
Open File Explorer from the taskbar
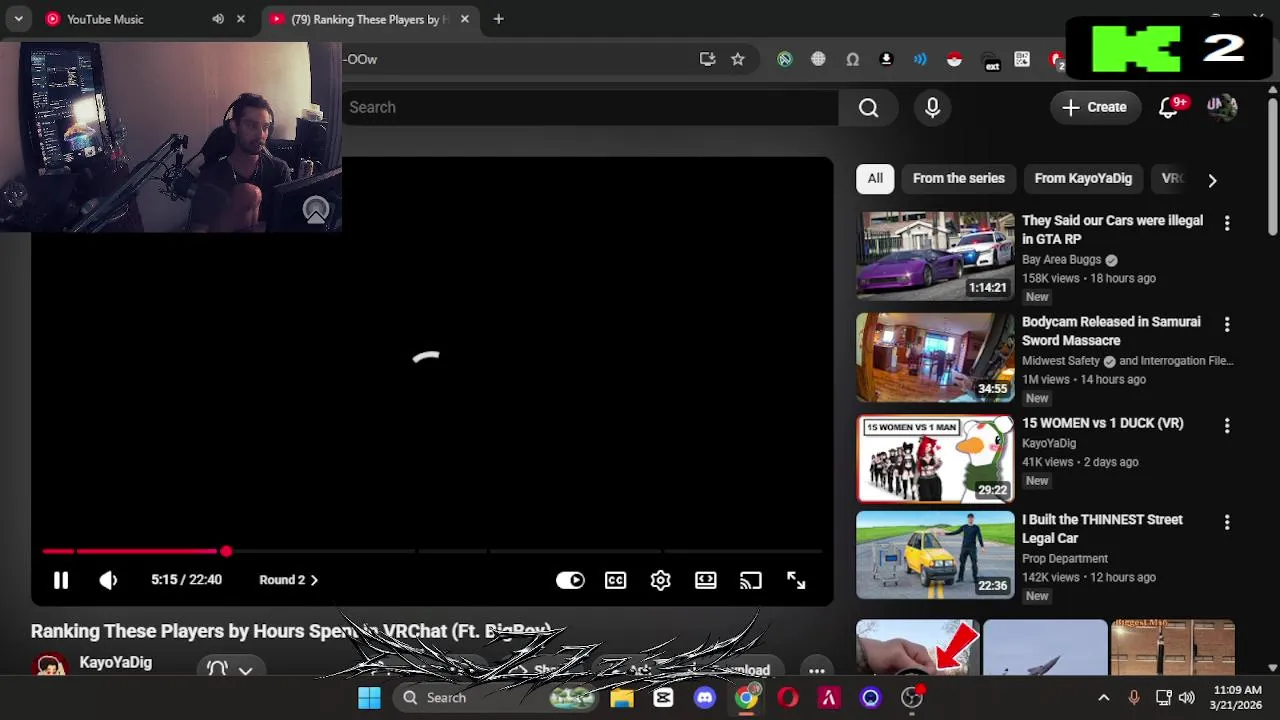tap(622, 698)
